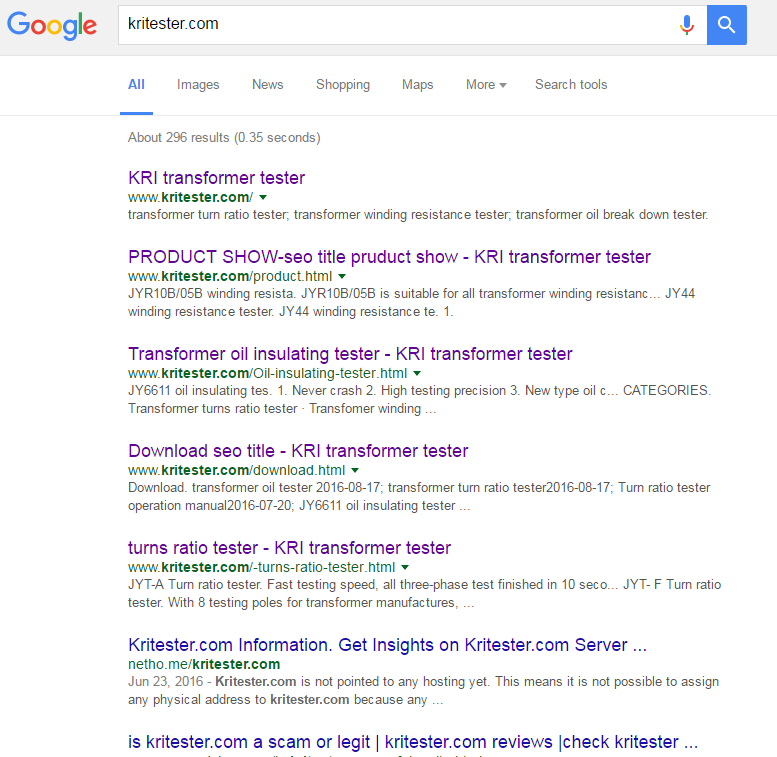This screenshot has height=757, width=777.
Task: Open the KRI transformer tester homepage result
Action: (x=217, y=178)
